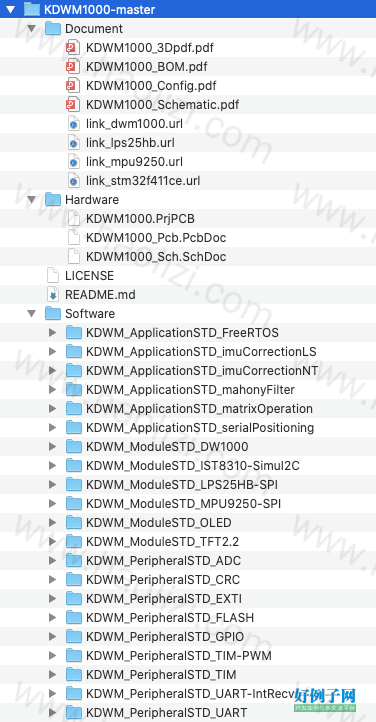The height and width of the screenshot is (722, 376).
Task: Expand KDWM_ApplicationSTD_imuCorrectionLS triangle
Action: tap(52, 351)
